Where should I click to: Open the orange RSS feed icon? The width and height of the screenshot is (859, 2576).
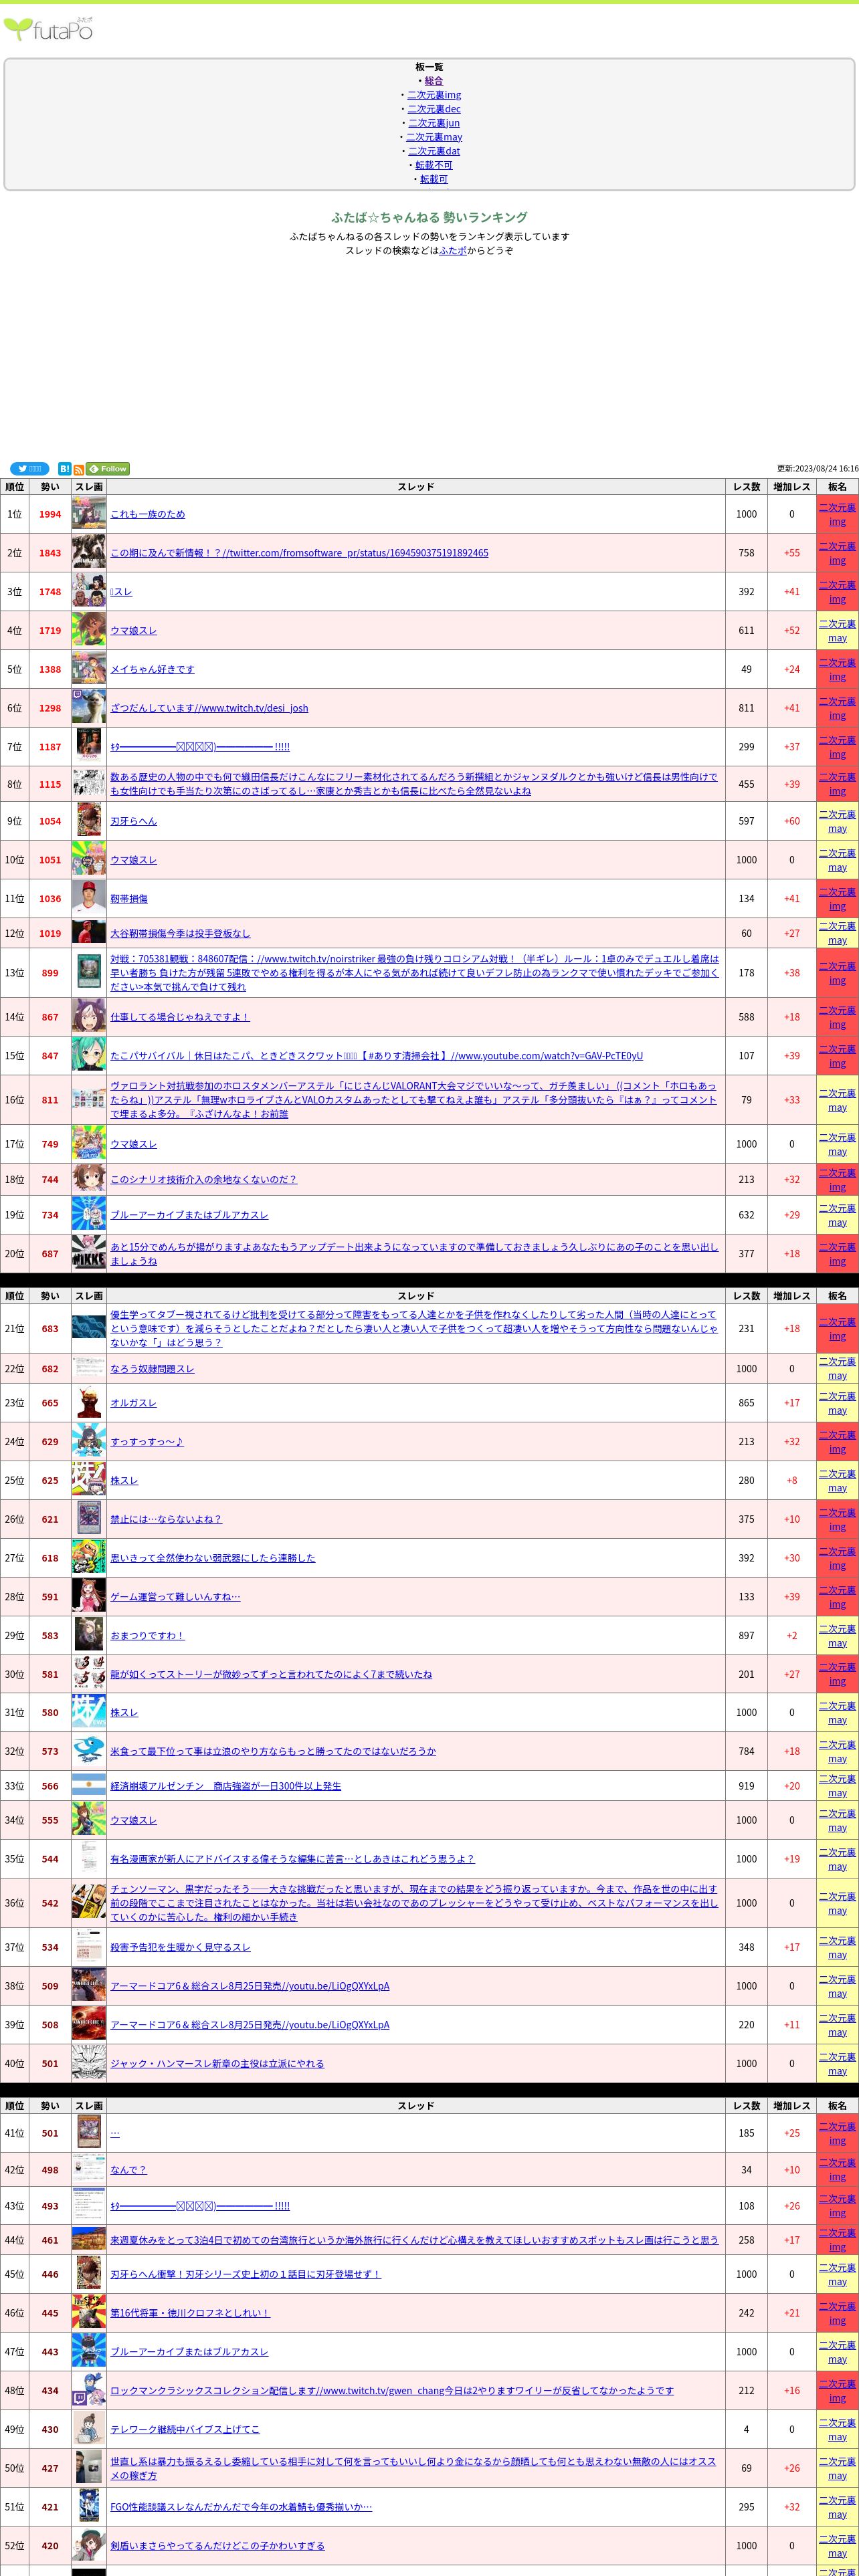79,469
